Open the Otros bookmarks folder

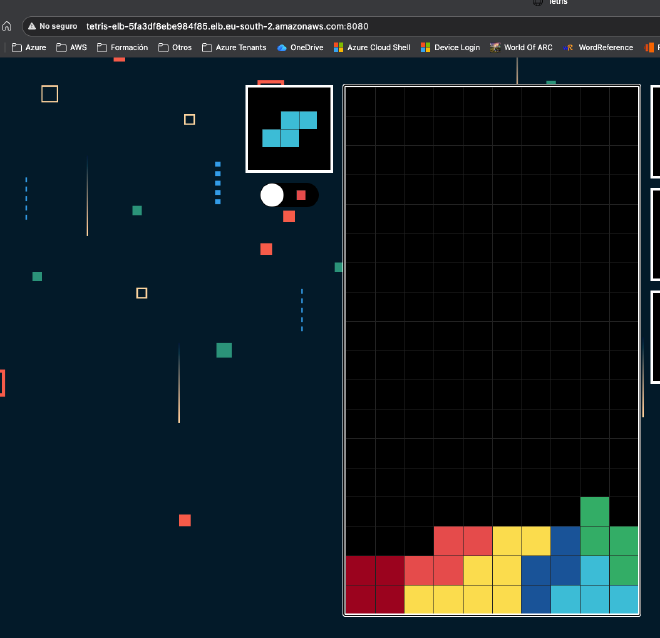click(175, 47)
